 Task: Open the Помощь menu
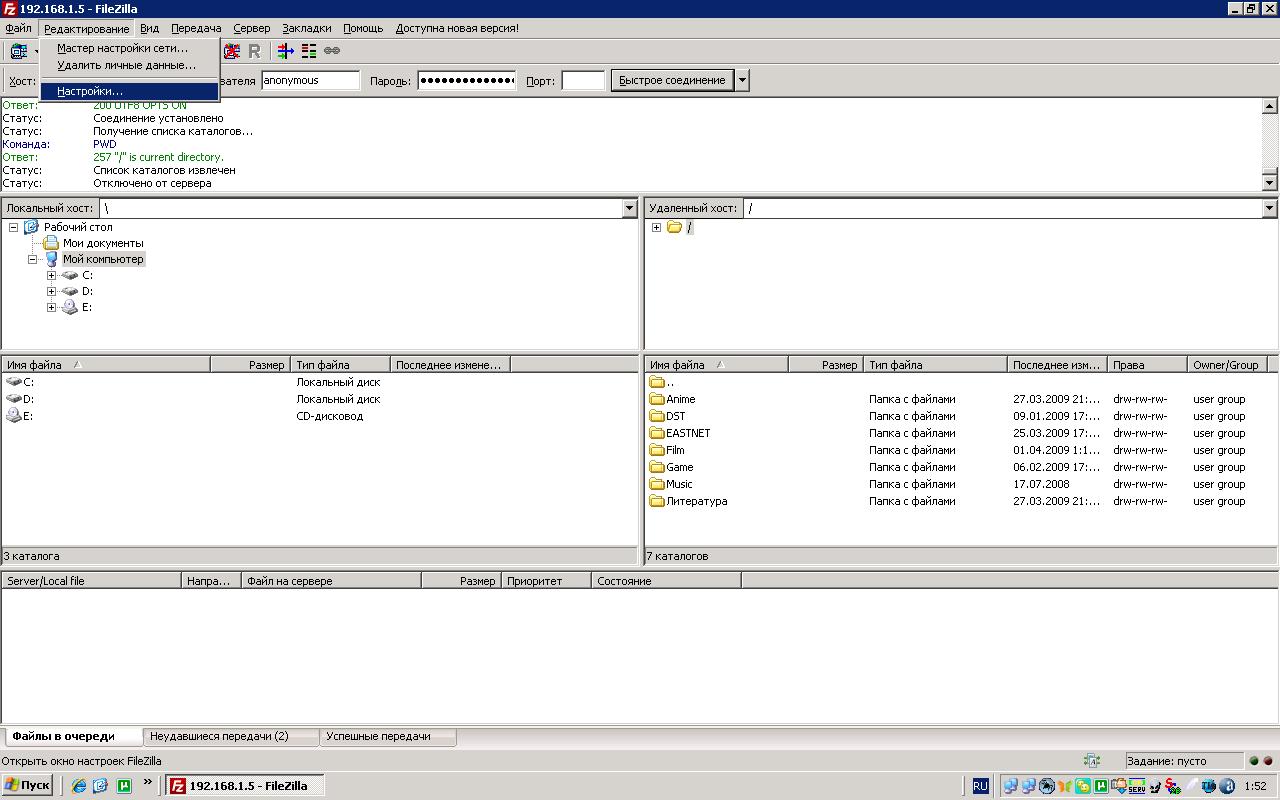click(x=363, y=28)
